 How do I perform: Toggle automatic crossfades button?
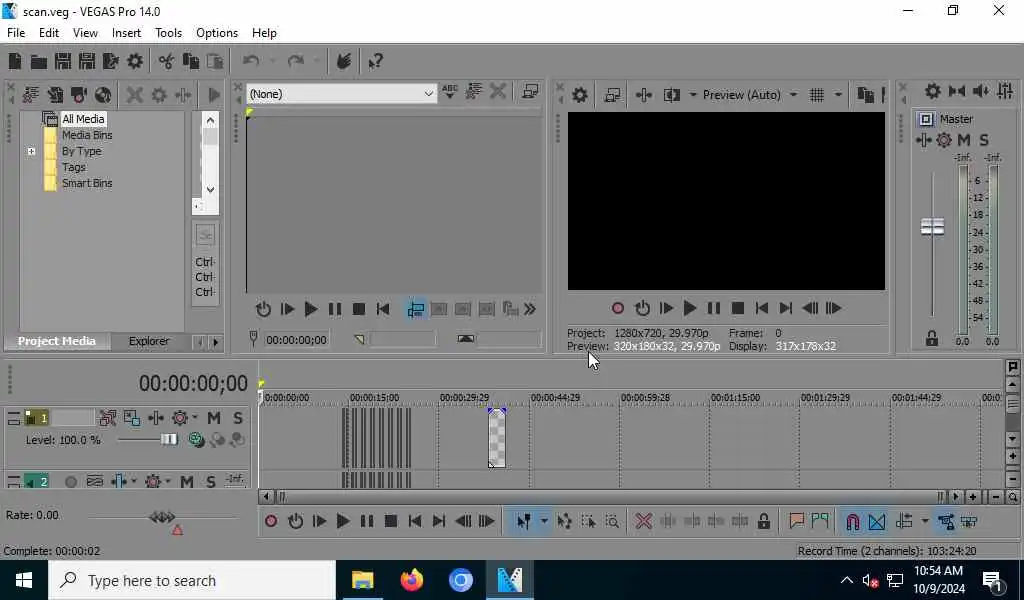[x=877, y=522]
